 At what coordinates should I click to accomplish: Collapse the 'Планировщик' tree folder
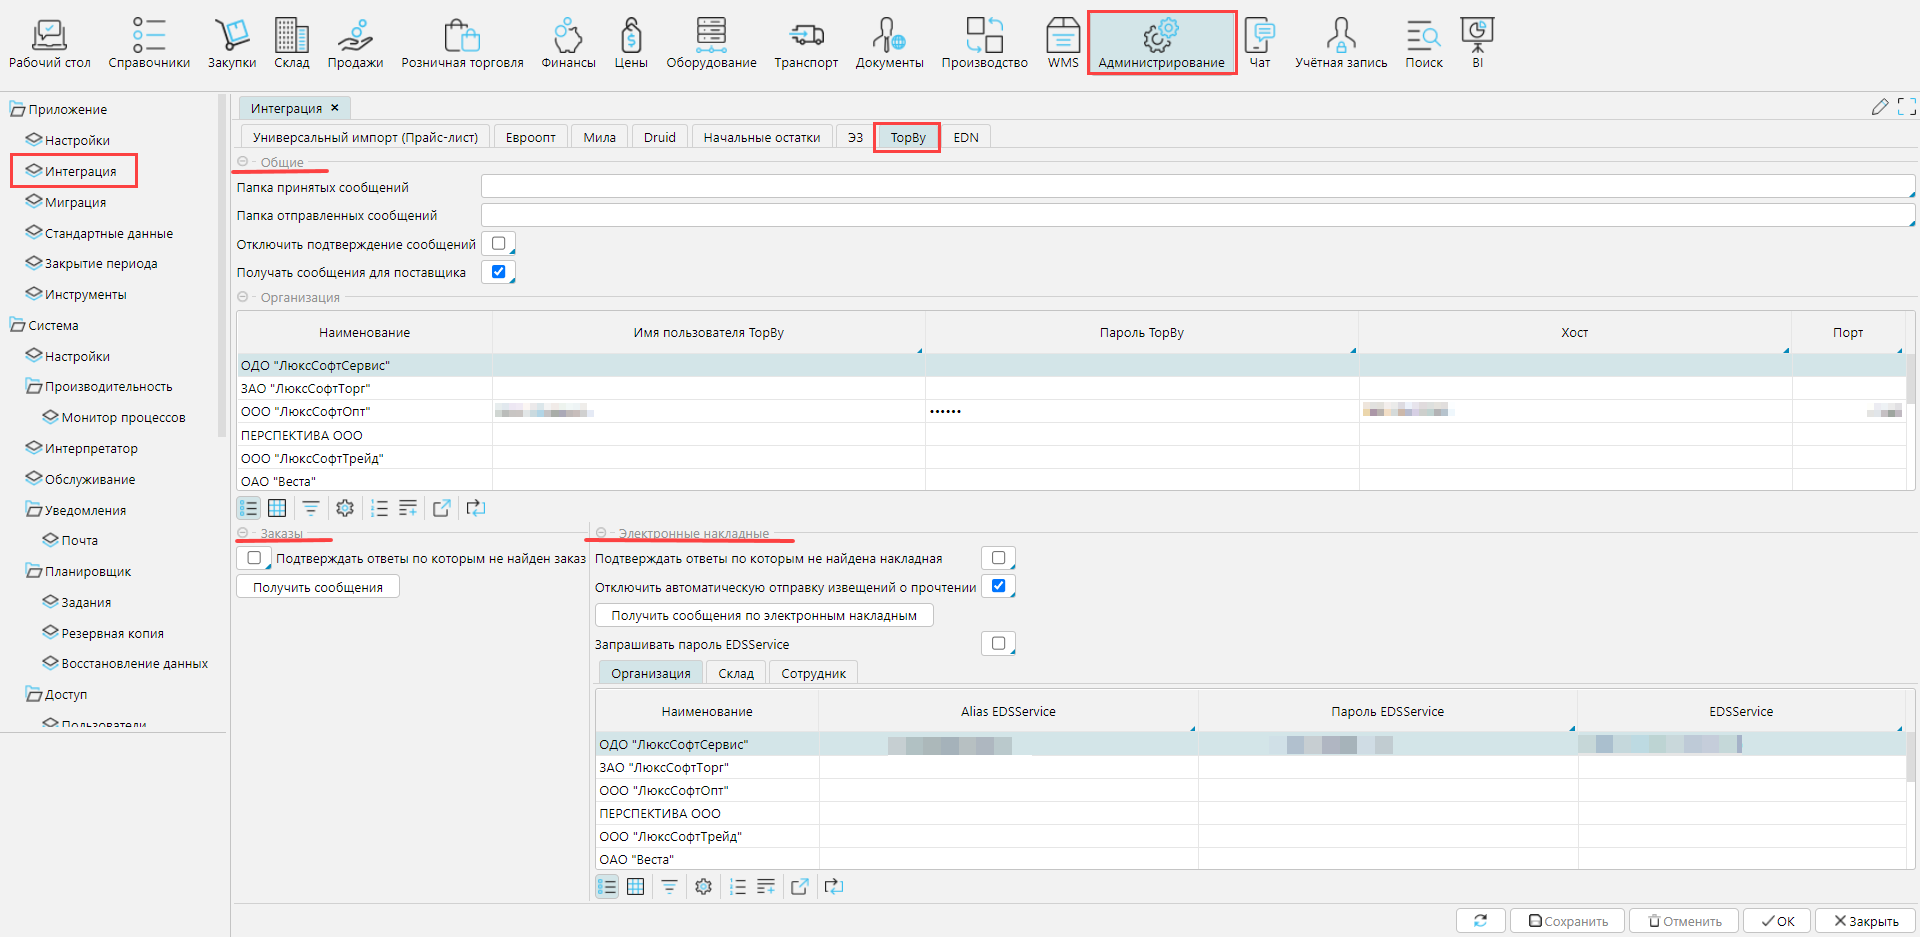pos(33,572)
